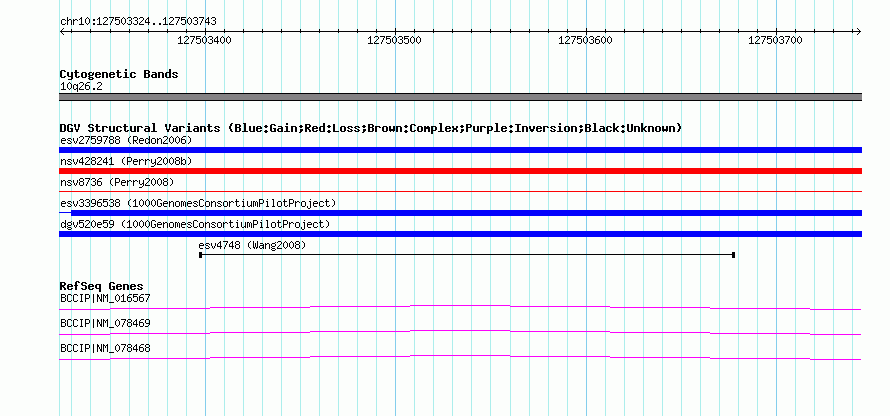
Task: Click the gray 10q26.2 cytogenetic band bar
Action: pyautogui.click(x=460, y=97)
